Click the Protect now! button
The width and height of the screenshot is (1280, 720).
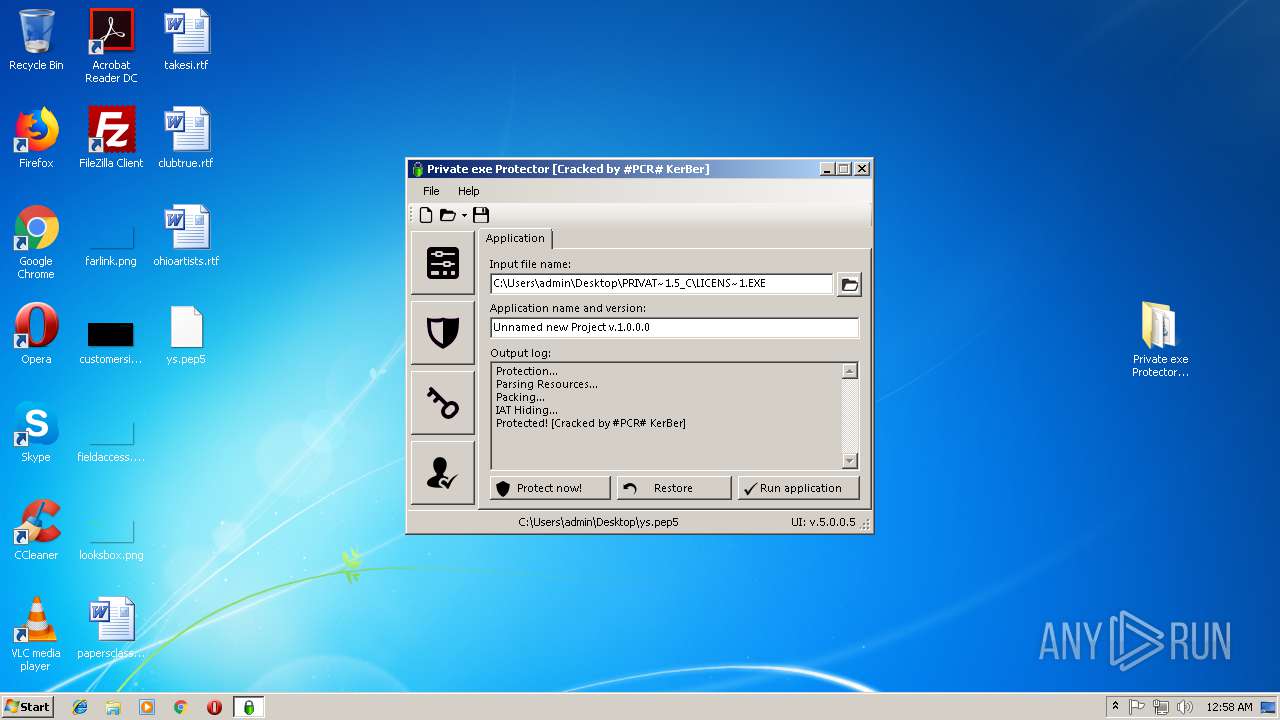[x=550, y=488]
